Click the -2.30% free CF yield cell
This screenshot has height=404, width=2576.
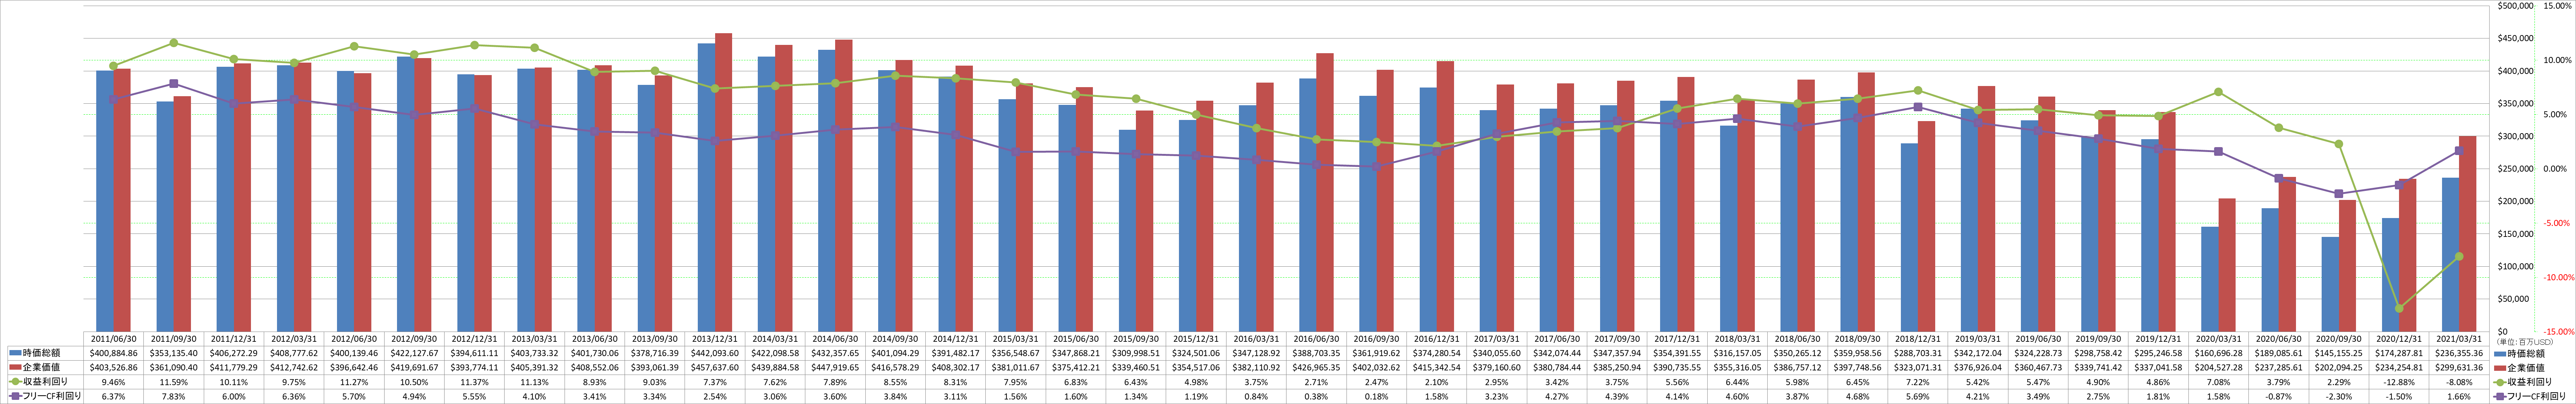(2339, 396)
